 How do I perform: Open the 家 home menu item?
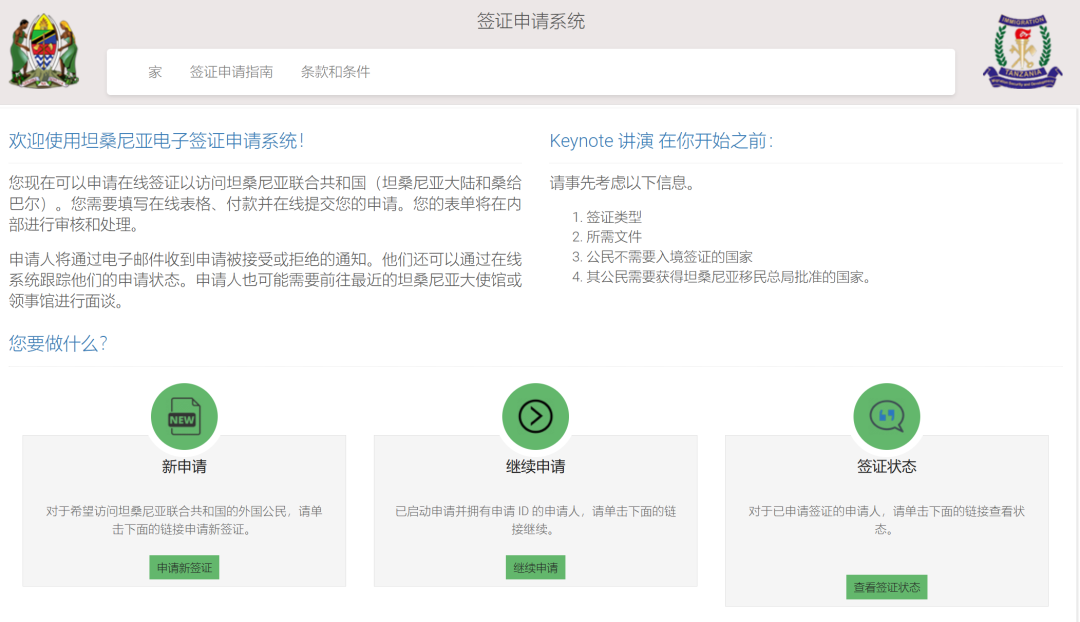click(155, 72)
